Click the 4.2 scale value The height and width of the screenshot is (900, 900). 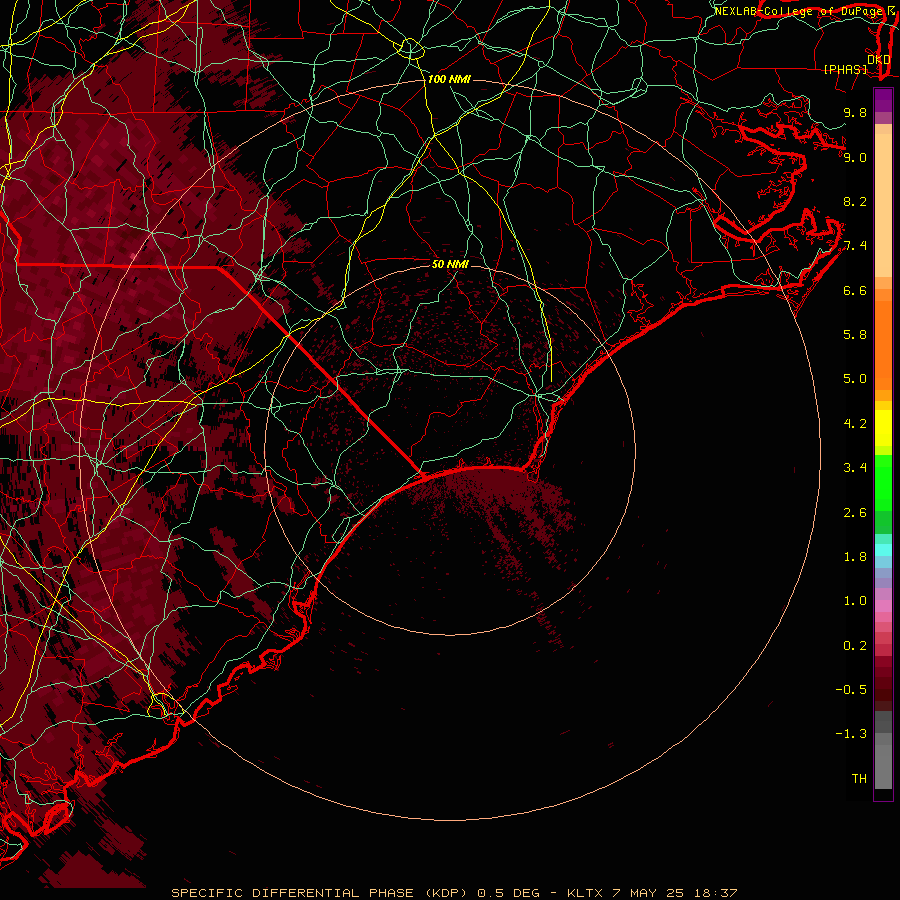855,424
